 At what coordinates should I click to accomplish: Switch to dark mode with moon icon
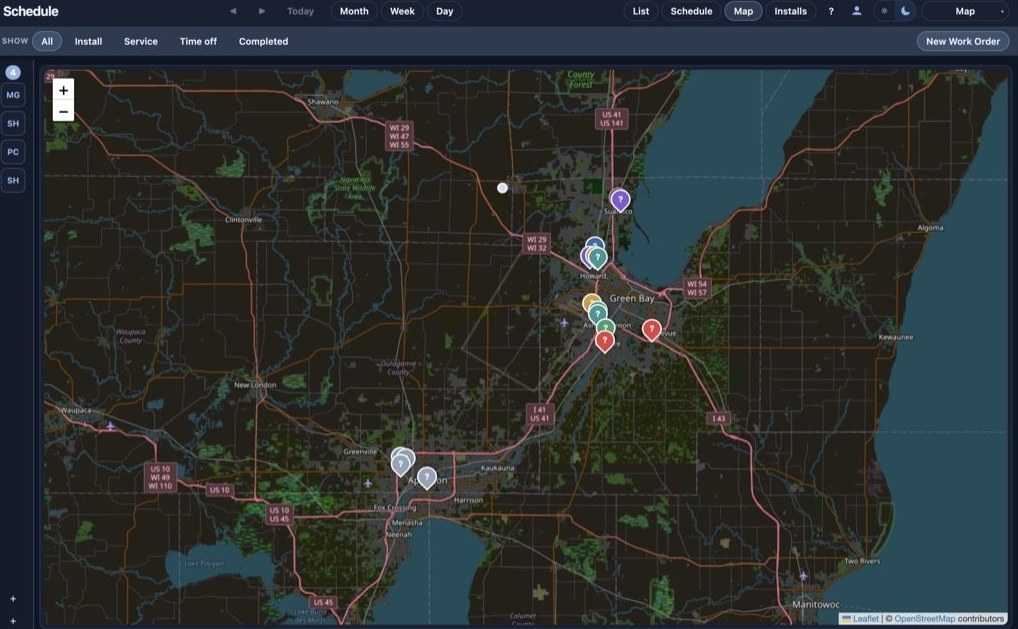pyautogui.click(x=905, y=11)
